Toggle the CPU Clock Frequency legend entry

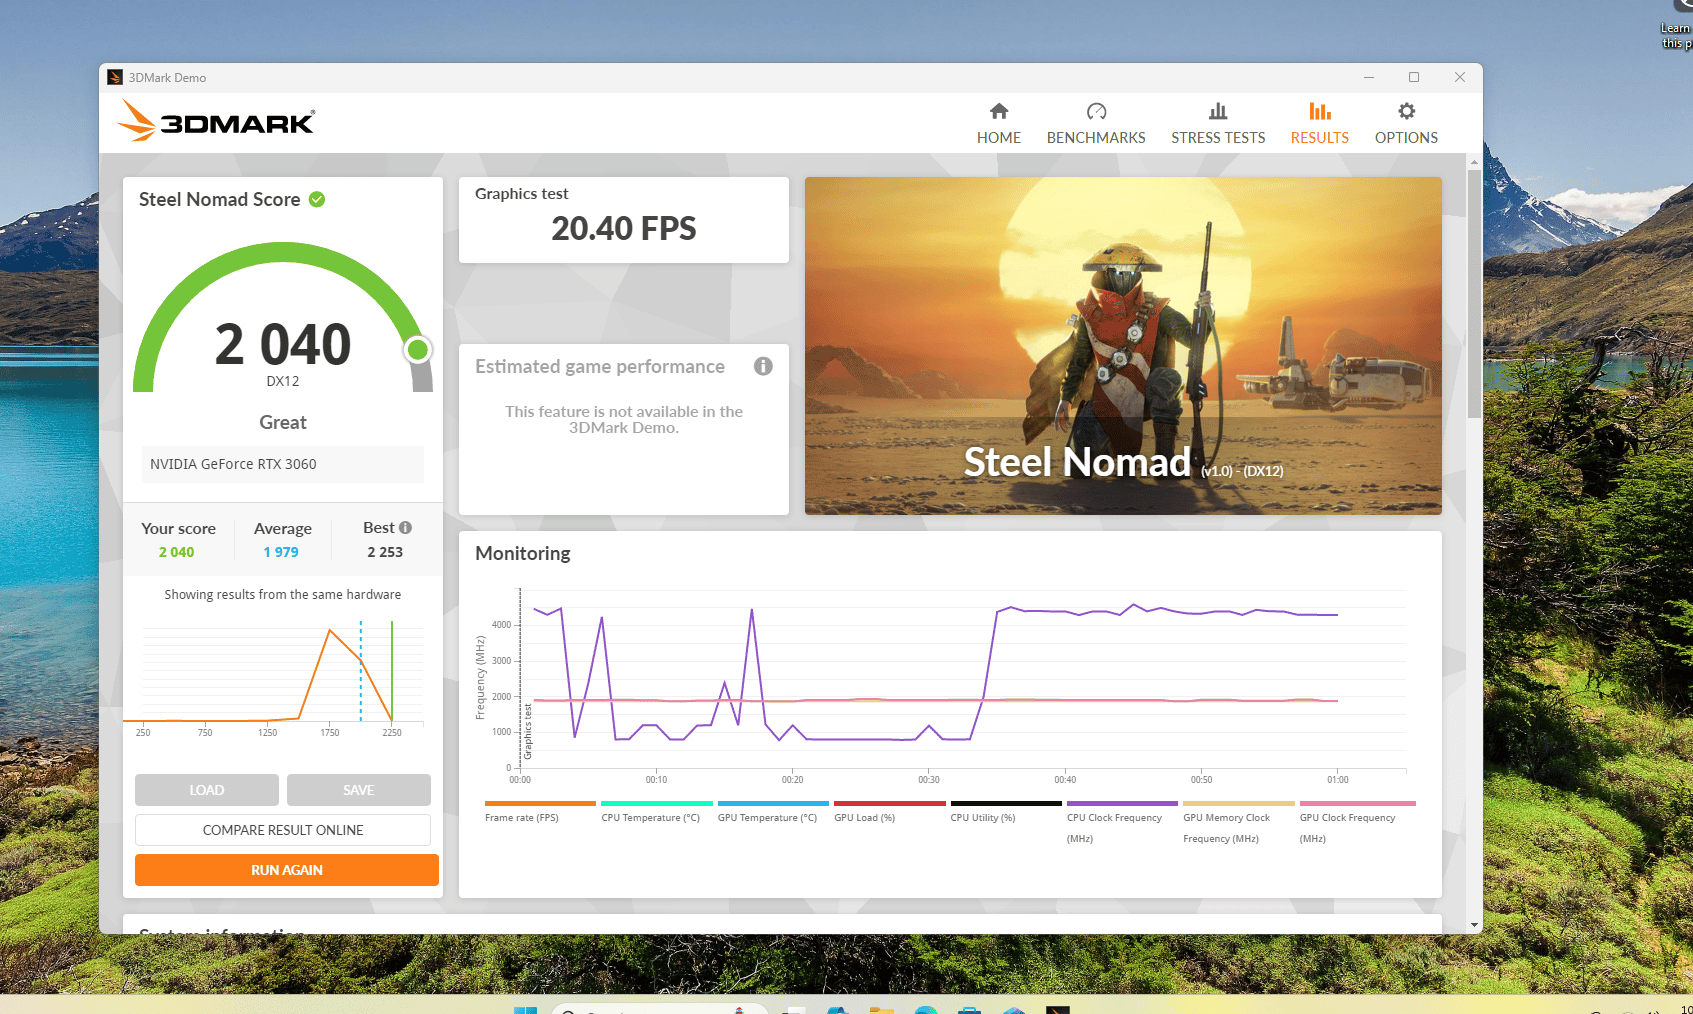tap(1122, 822)
